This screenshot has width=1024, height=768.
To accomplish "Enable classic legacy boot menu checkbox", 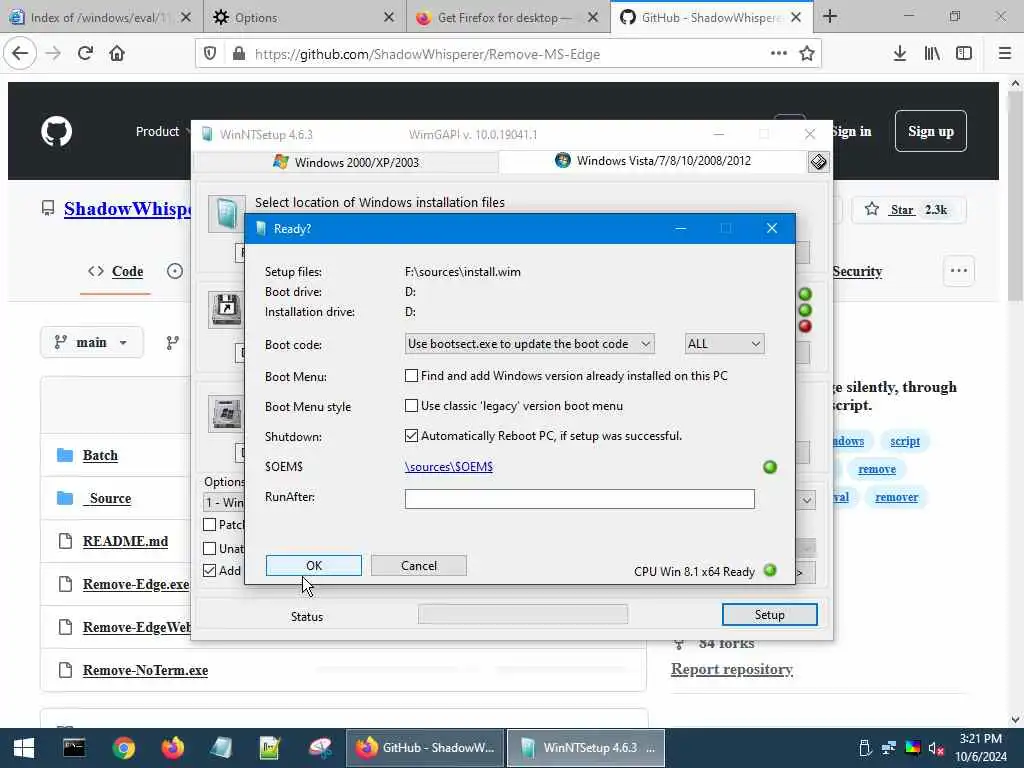I will (x=411, y=406).
